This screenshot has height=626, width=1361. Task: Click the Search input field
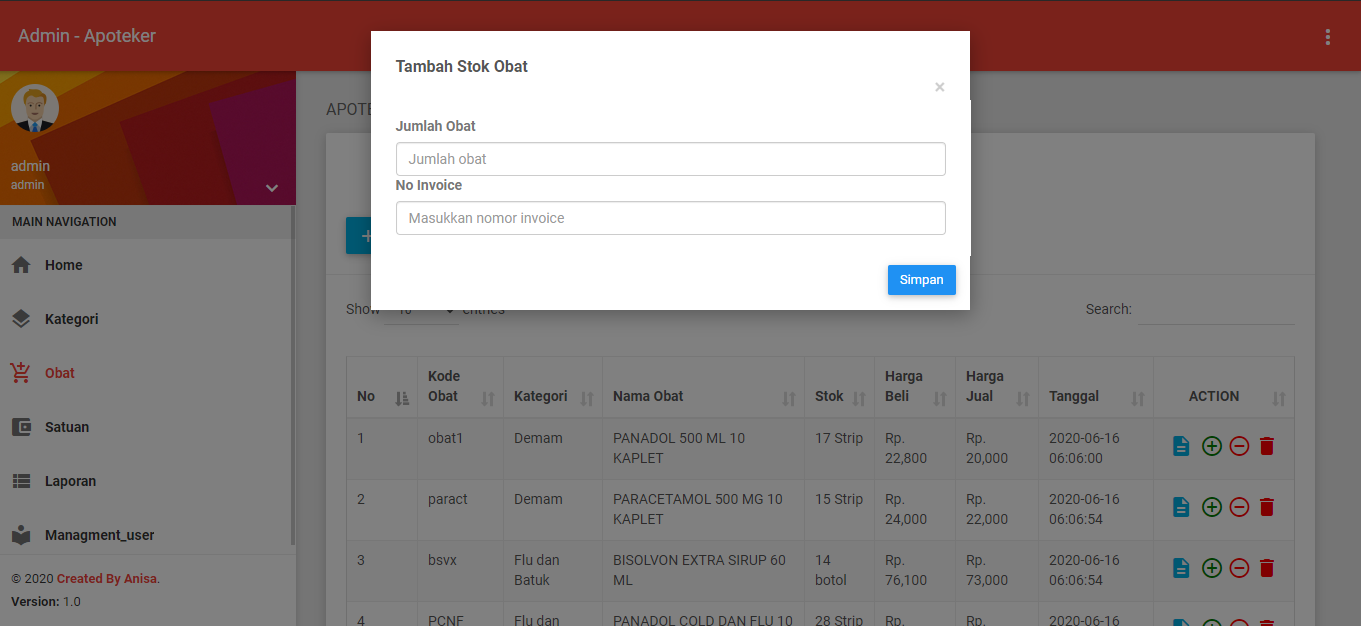click(1216, 310)
